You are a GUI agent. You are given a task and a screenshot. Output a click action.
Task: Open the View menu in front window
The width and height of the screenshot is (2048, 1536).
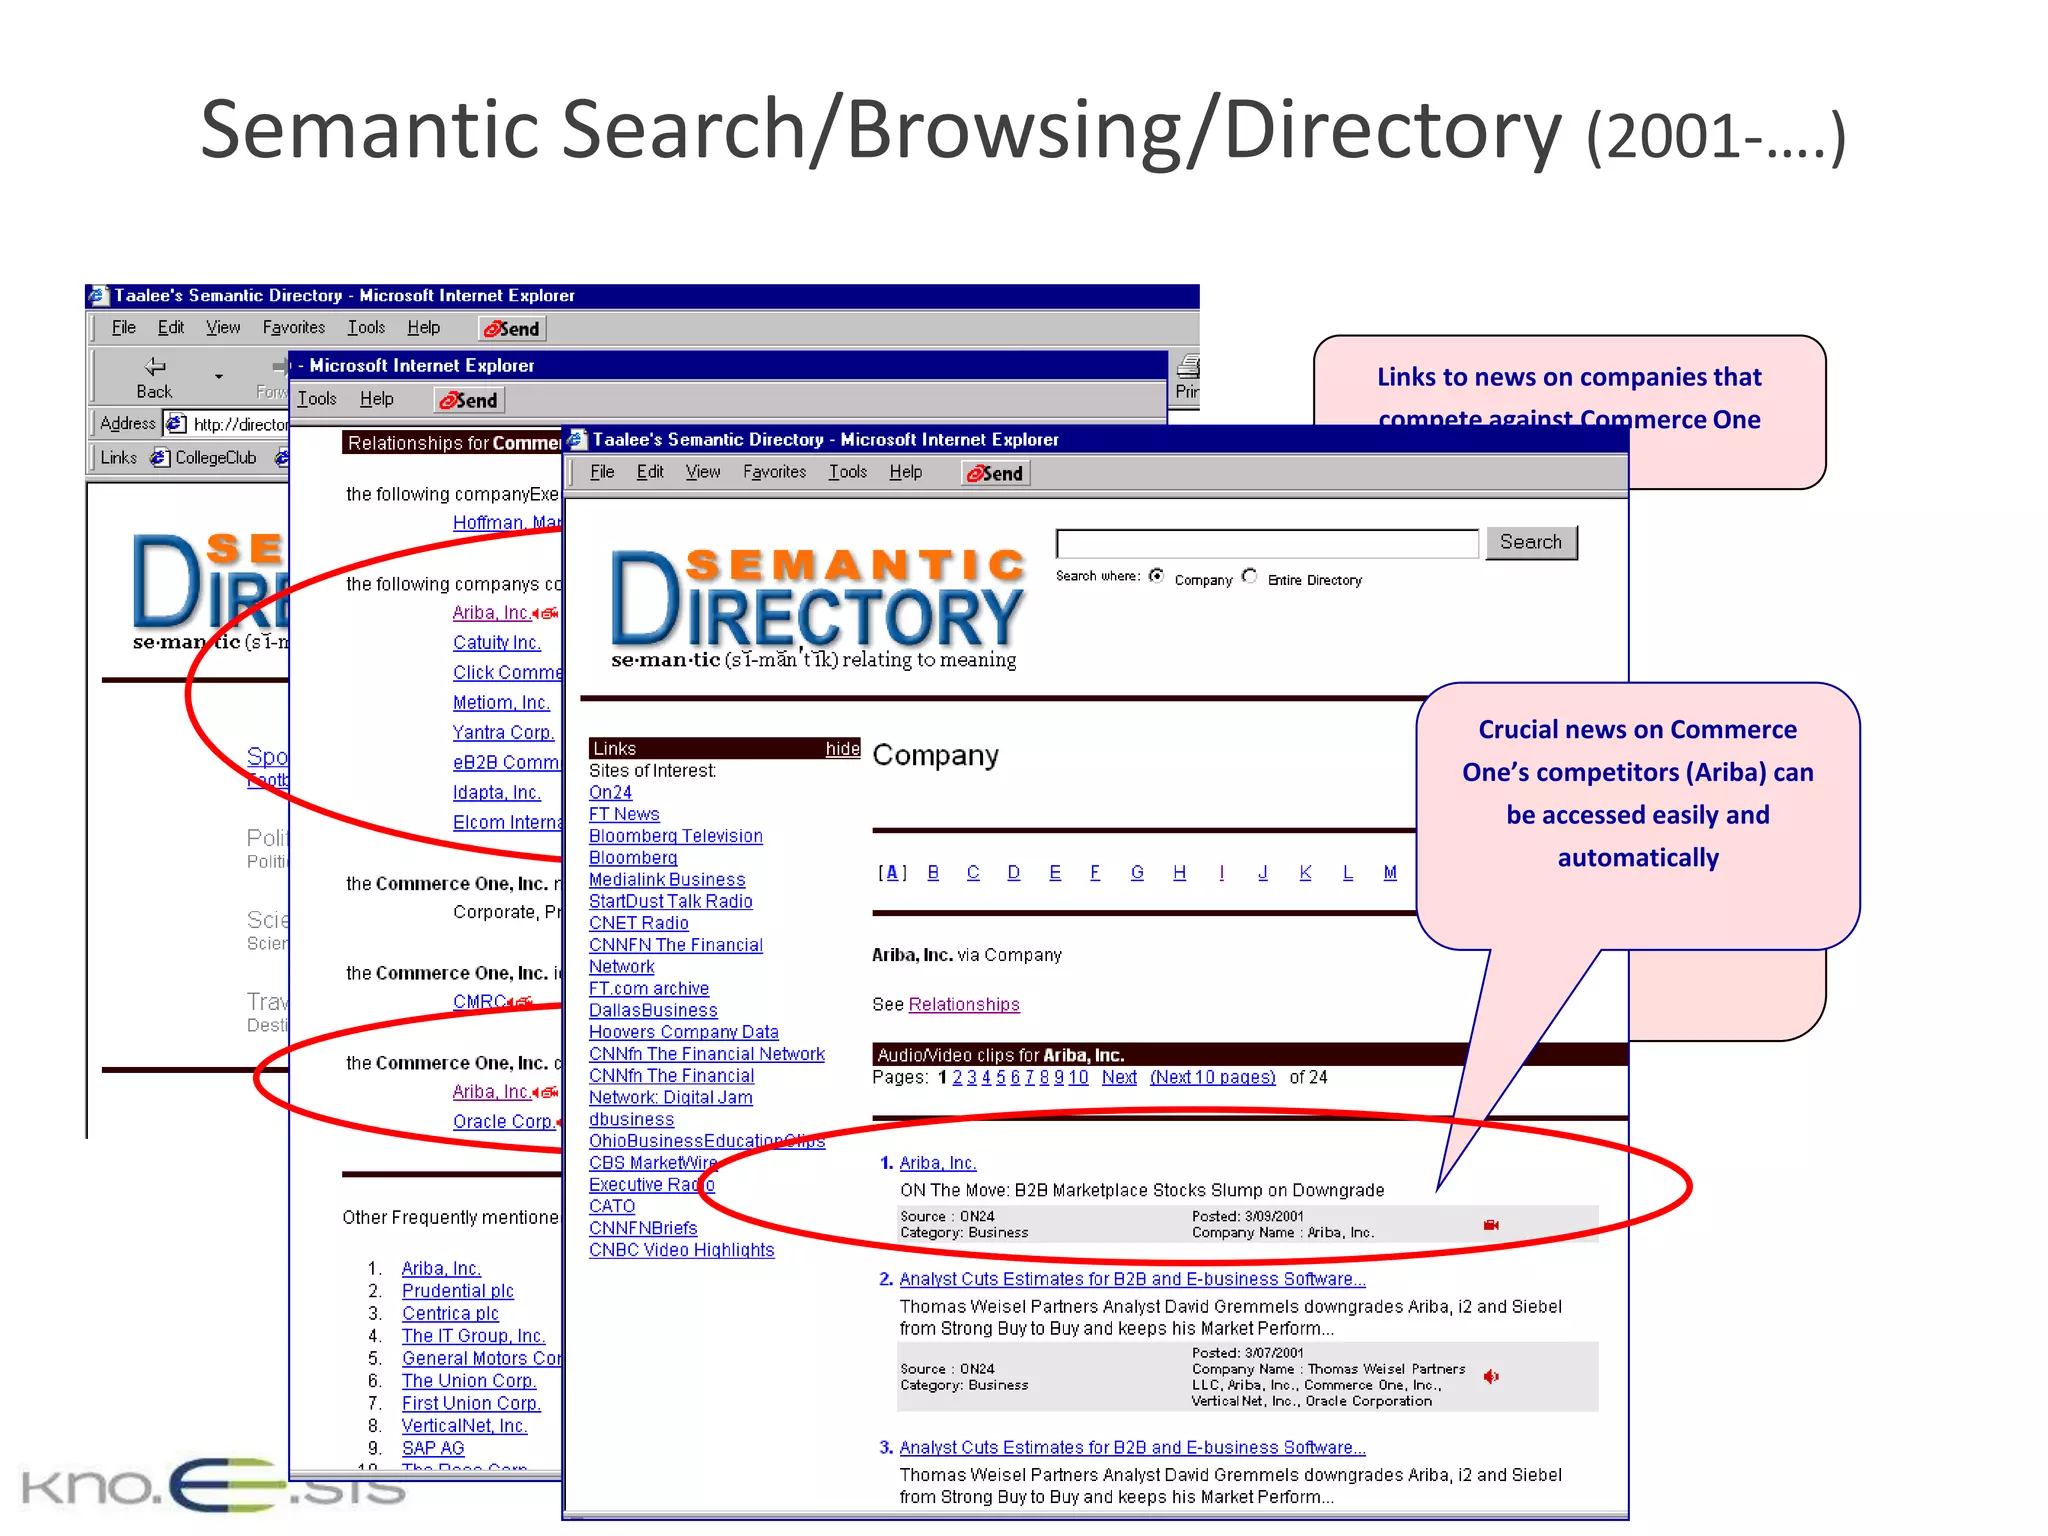703,472
